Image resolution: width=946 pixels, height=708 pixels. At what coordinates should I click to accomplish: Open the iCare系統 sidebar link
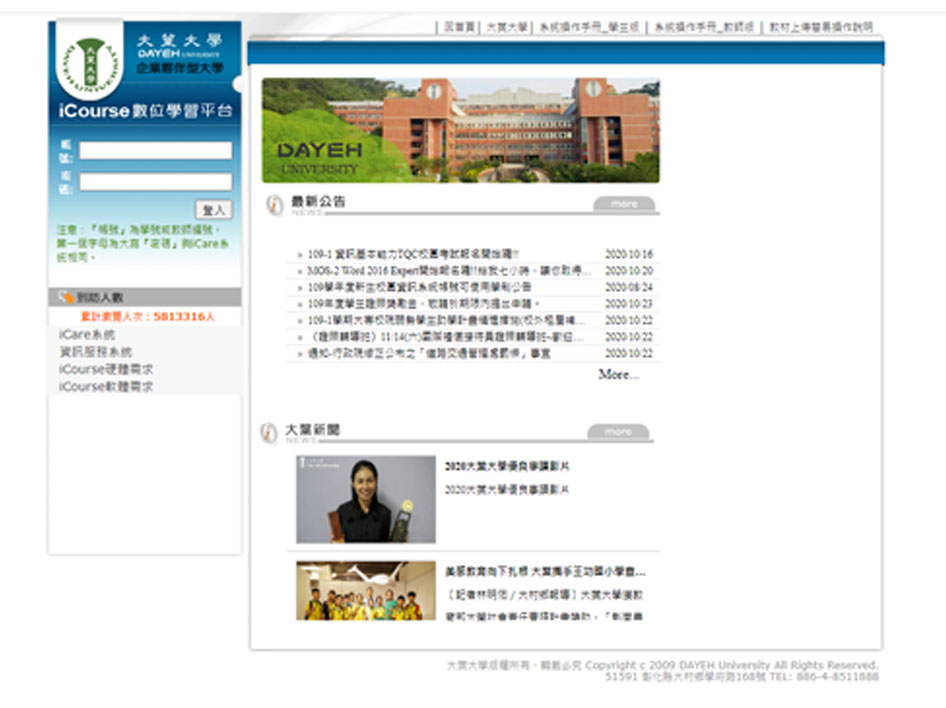coord(87,335)
